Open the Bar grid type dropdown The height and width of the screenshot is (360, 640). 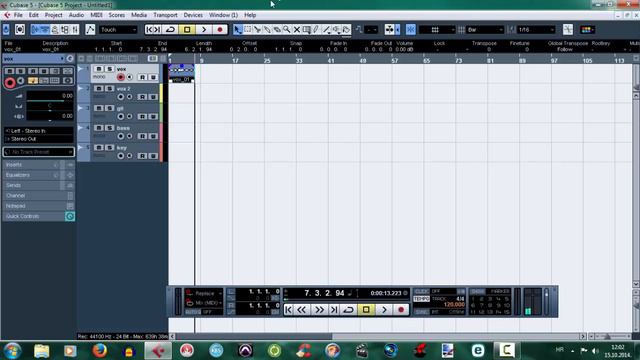(485, 30)
